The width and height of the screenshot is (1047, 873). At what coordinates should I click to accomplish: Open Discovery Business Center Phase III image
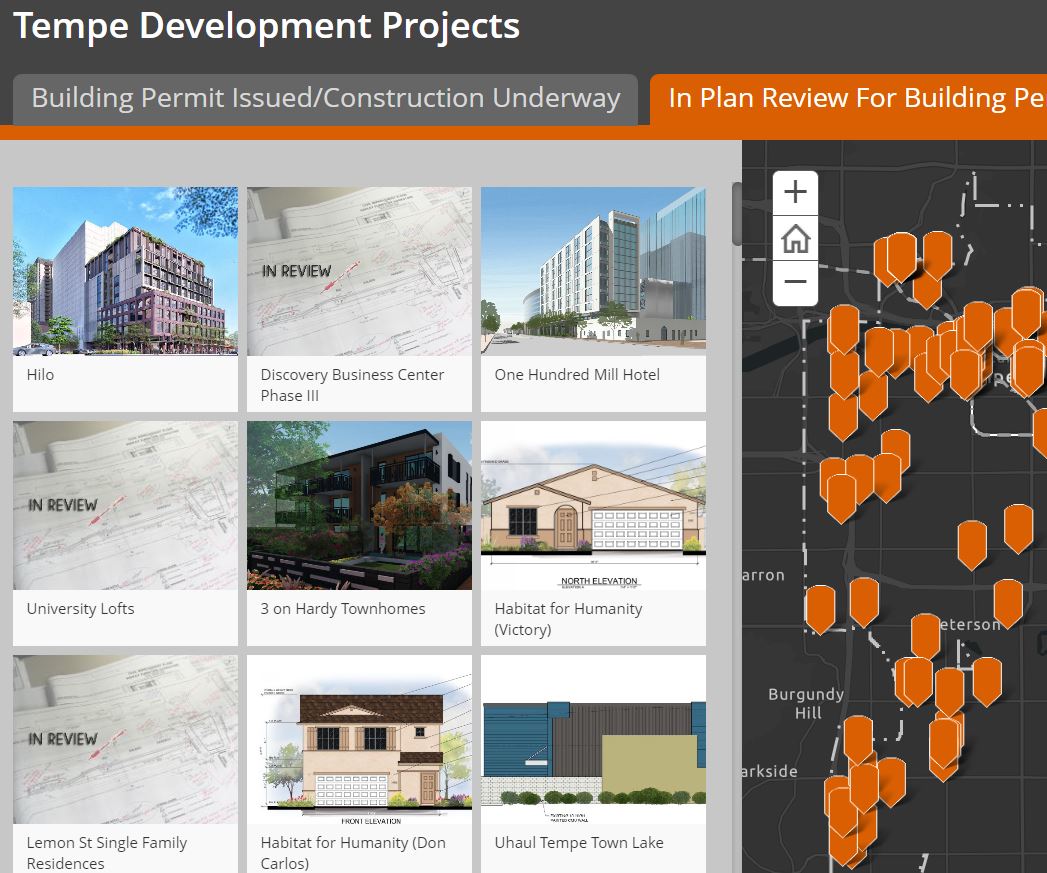(359, 271)
